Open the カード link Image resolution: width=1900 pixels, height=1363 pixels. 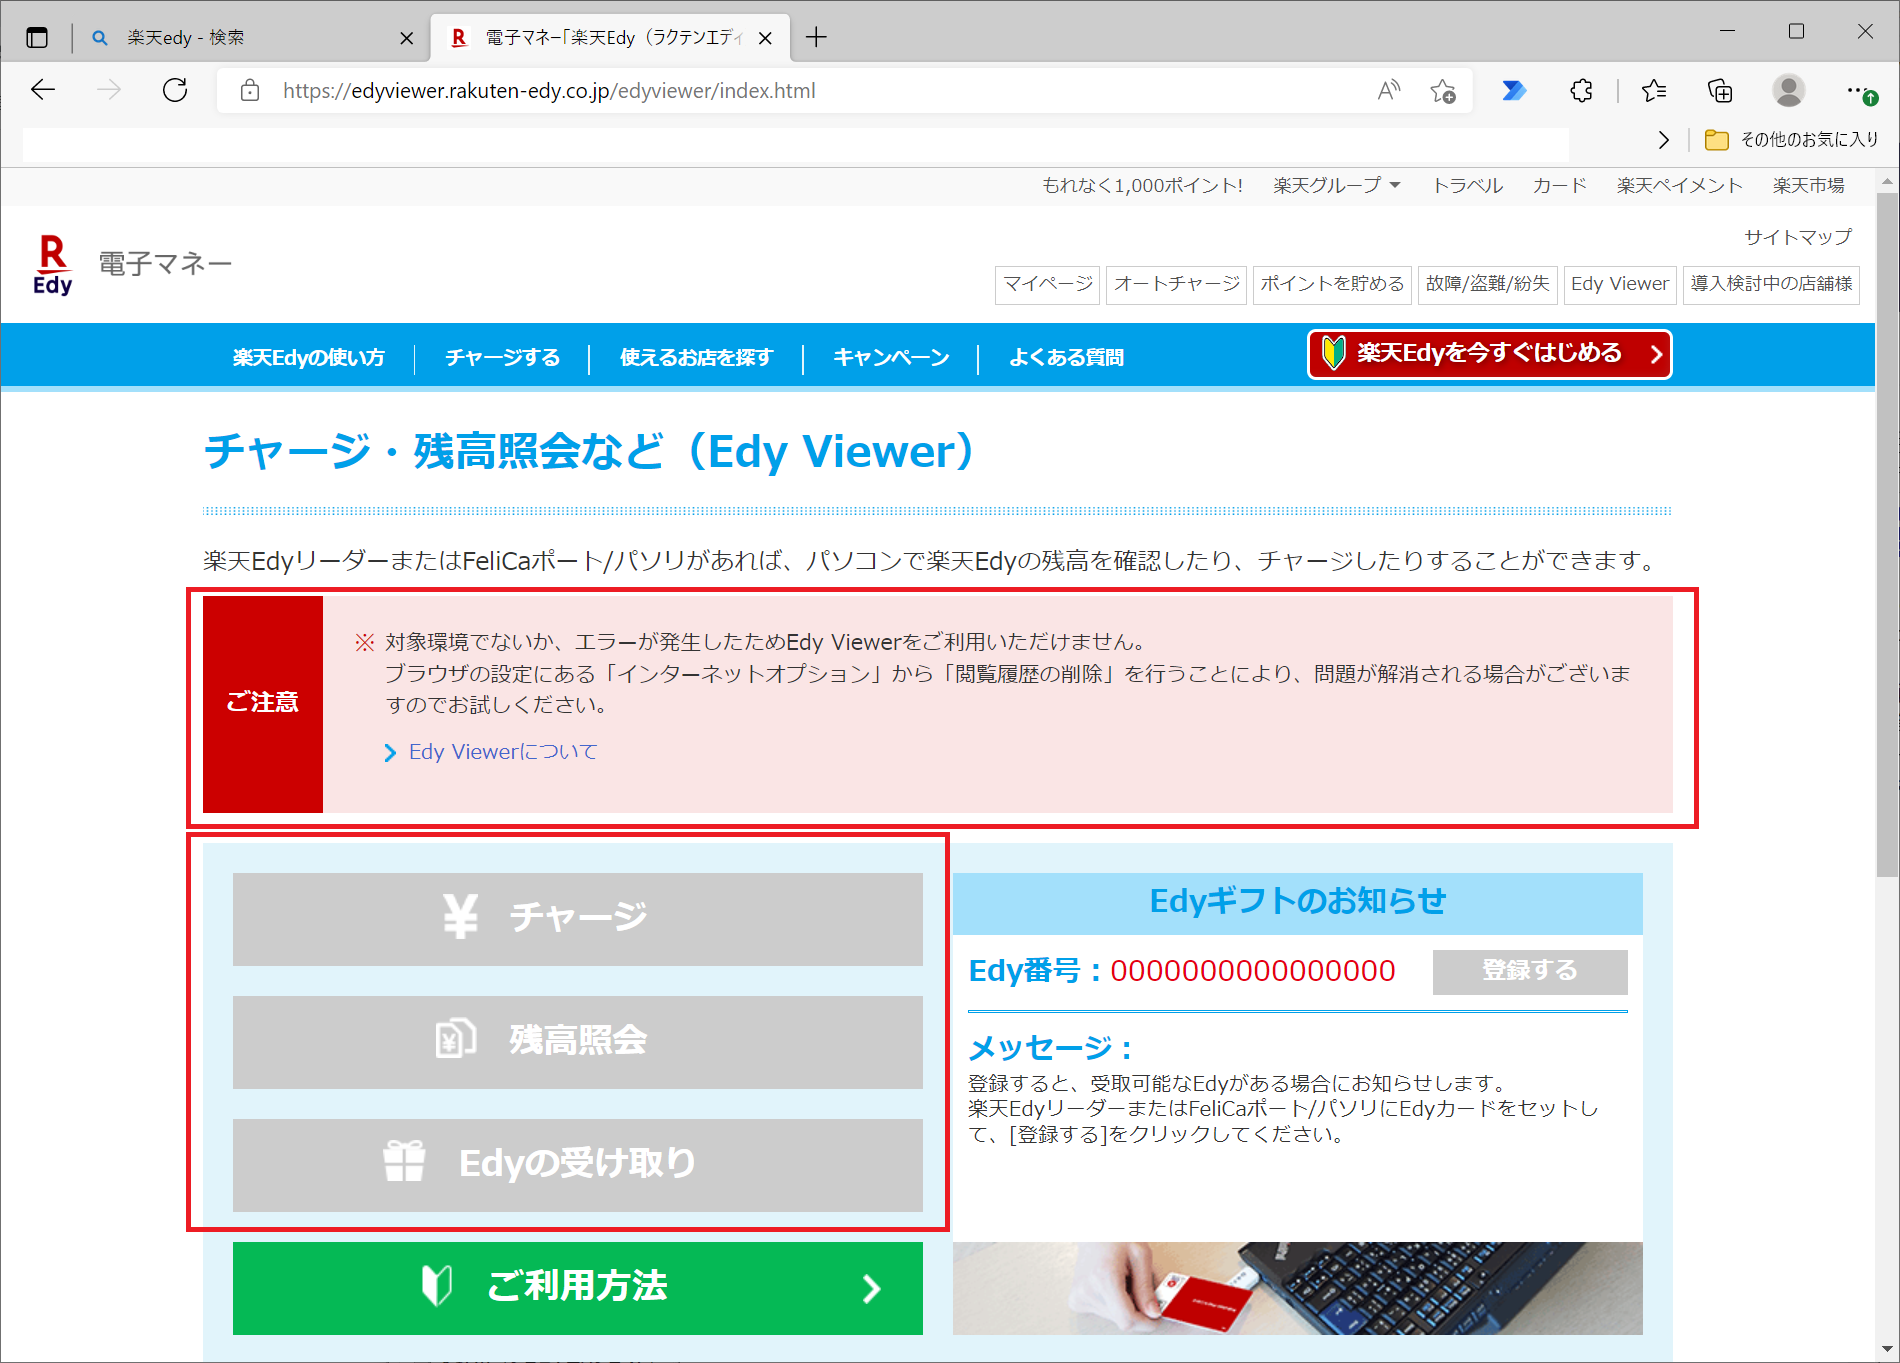click(1559, 186)
